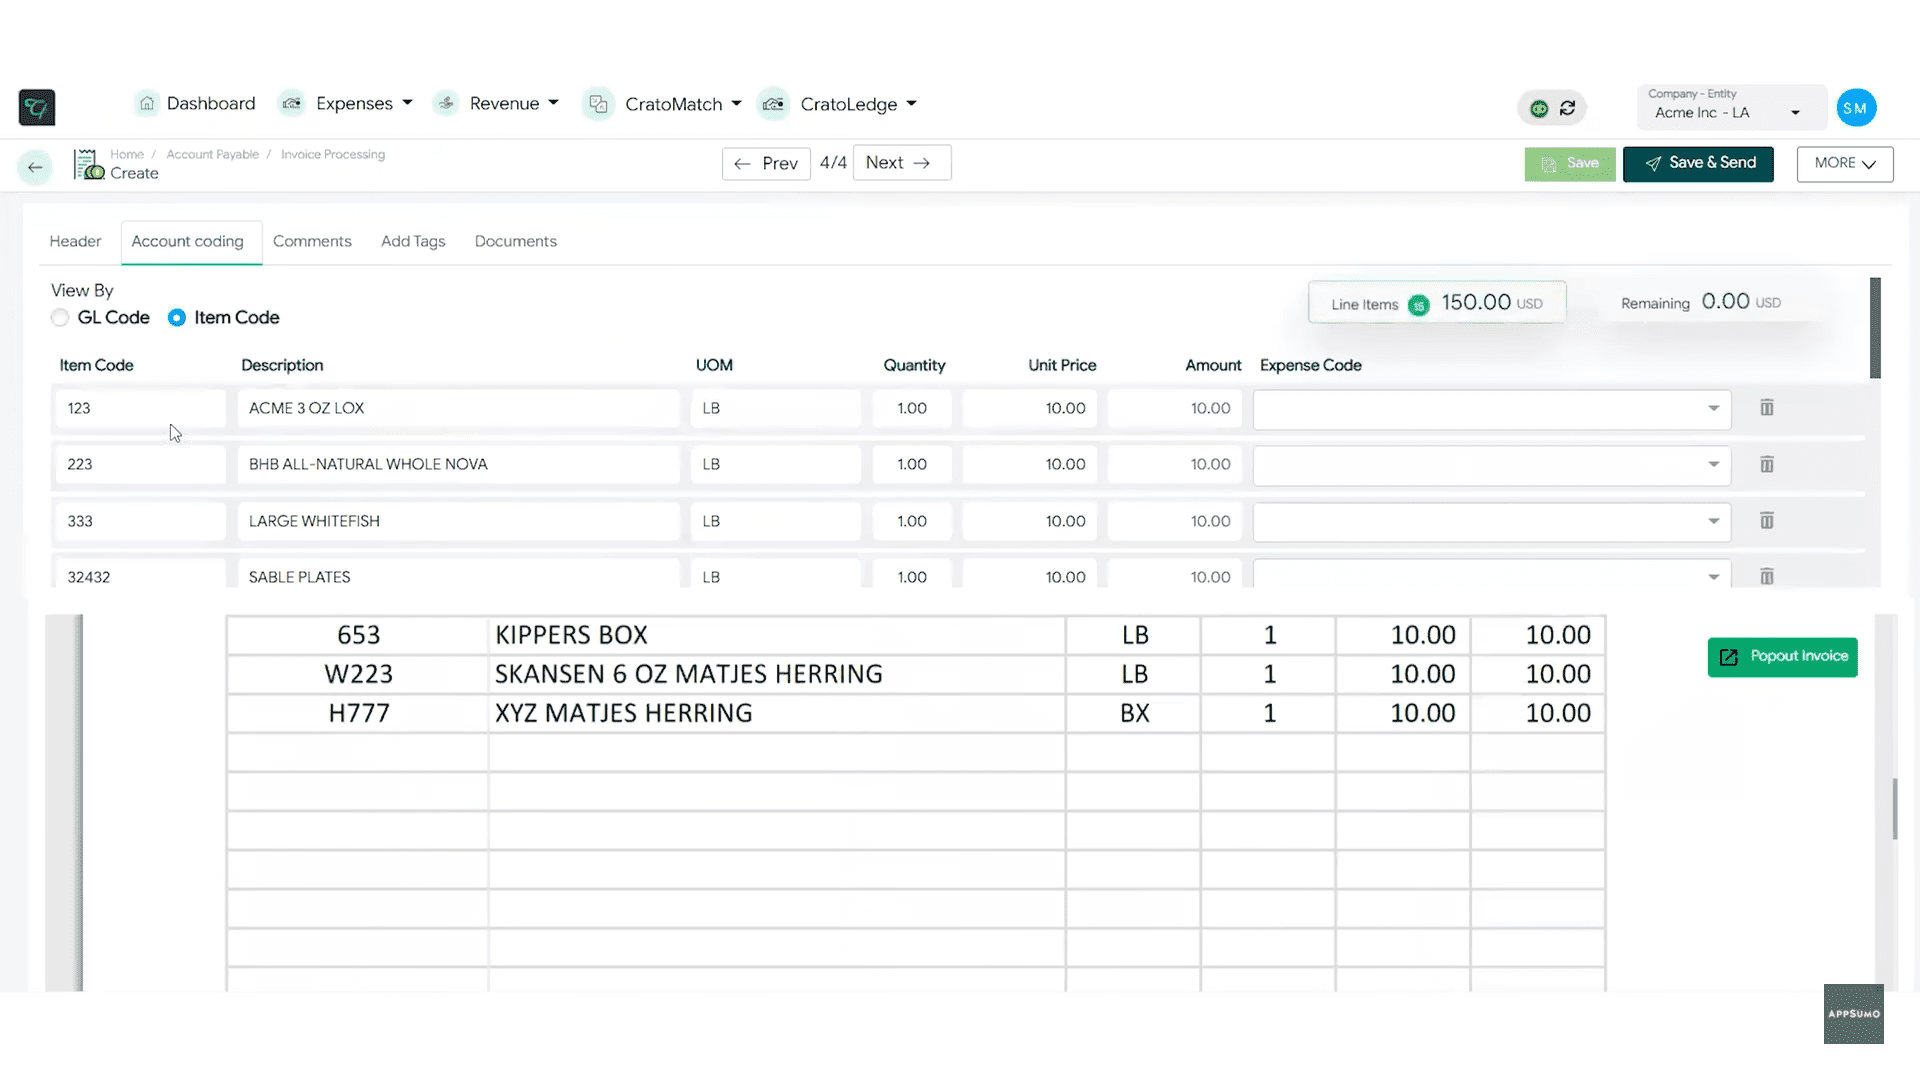1920x1080 pixels.
Task: Switch to the Header tab
Action: [75, 241]
